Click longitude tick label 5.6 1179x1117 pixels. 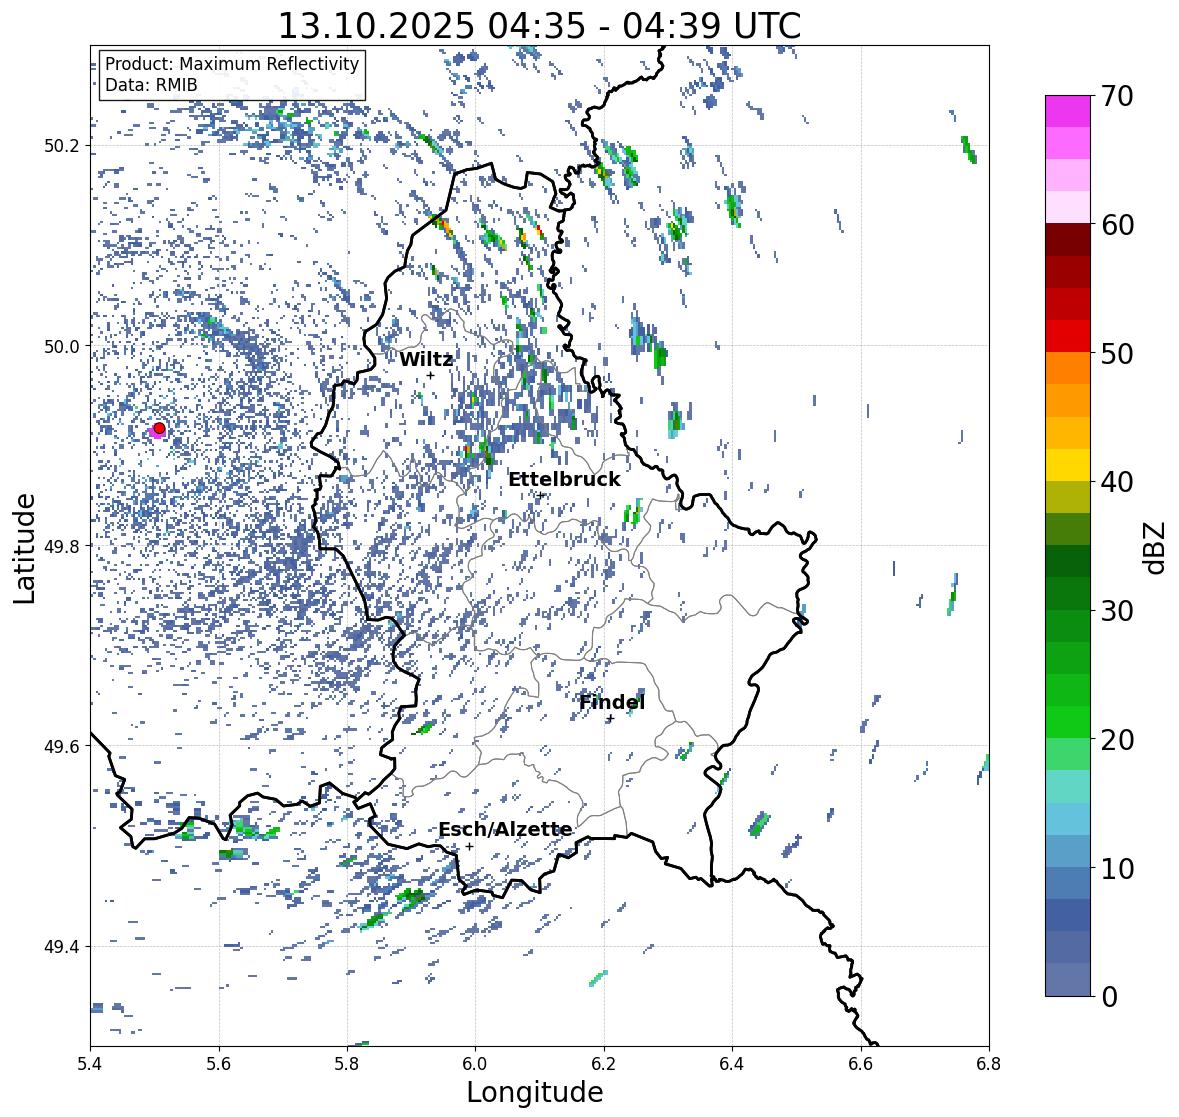(x=219, y=1063)
